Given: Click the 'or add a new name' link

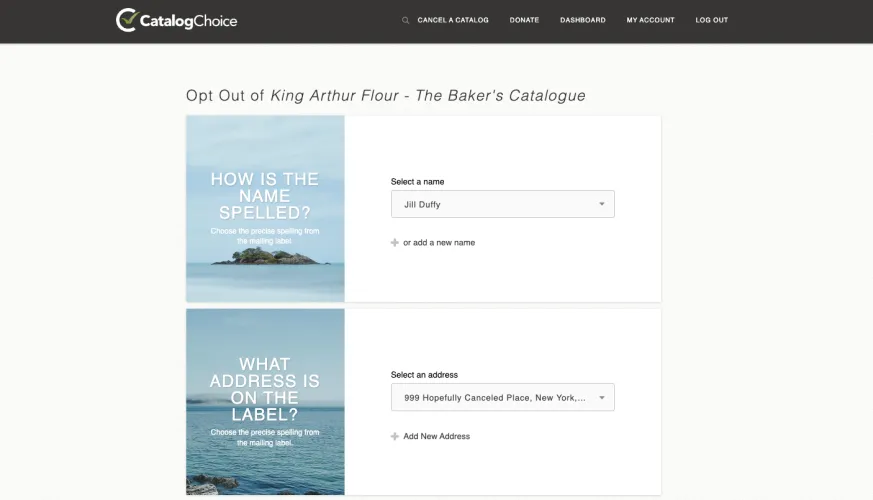Looking at the screenshot, I should pyautogui.click(x=439, y=243).
